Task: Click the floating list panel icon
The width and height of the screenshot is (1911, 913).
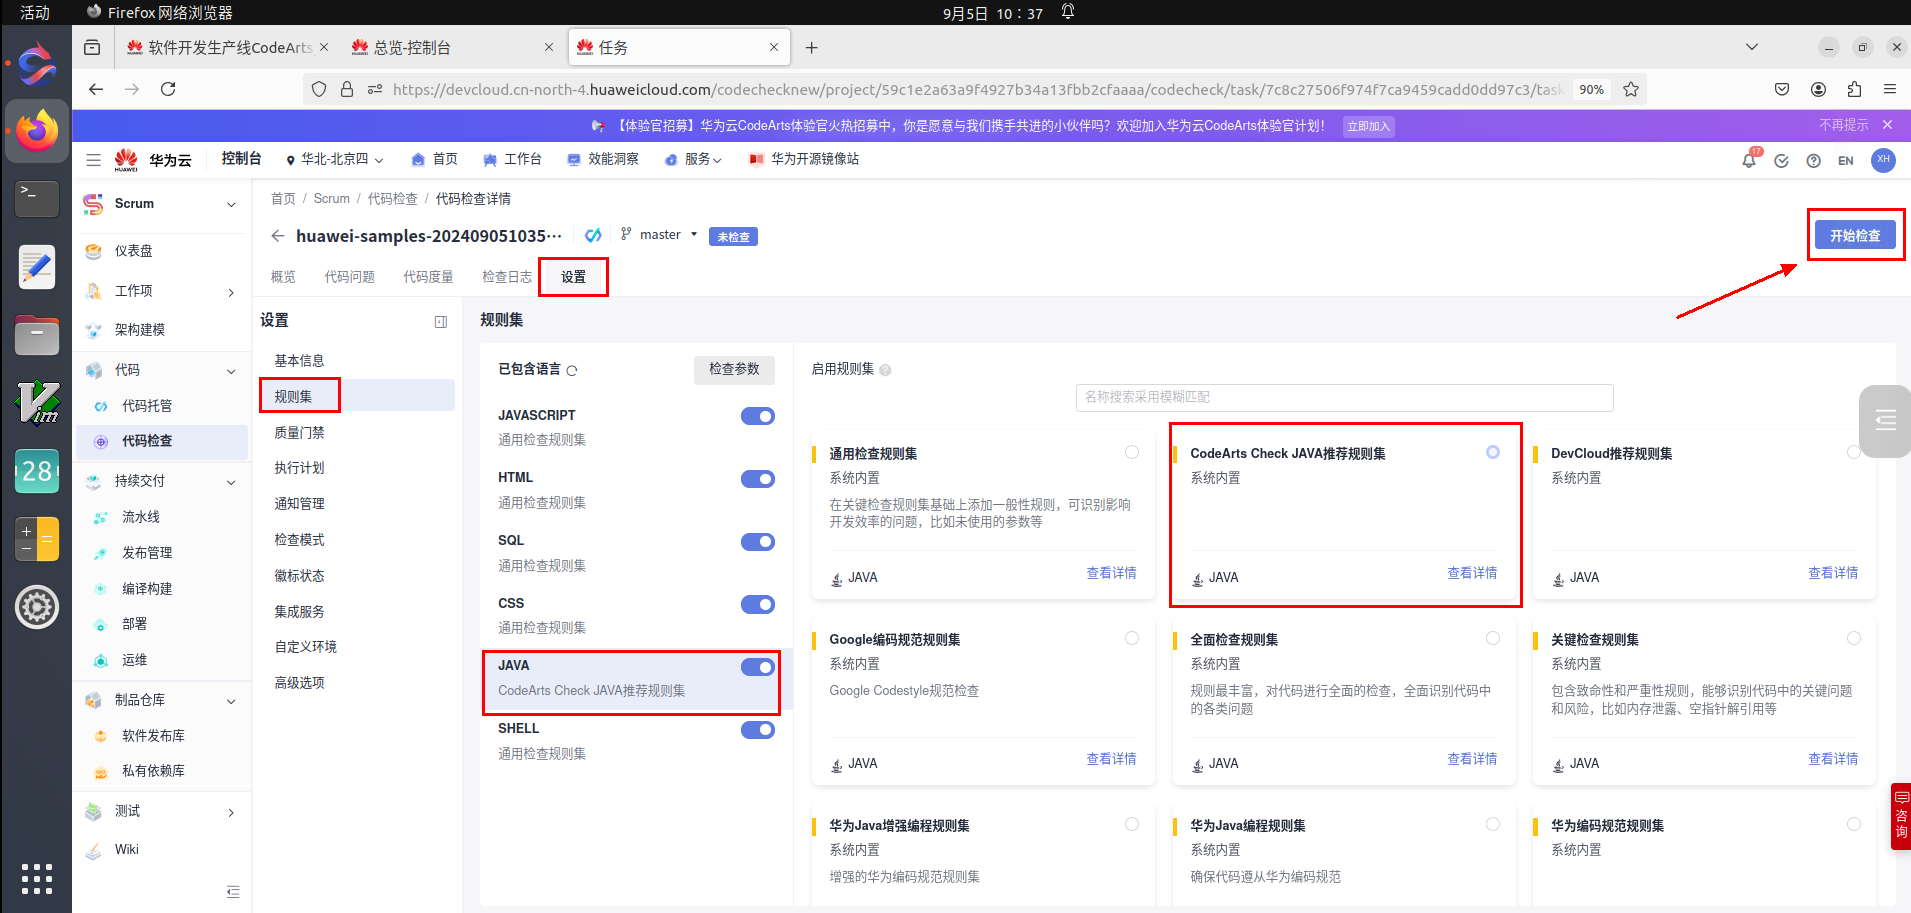Action: (x=1885, y=421)
